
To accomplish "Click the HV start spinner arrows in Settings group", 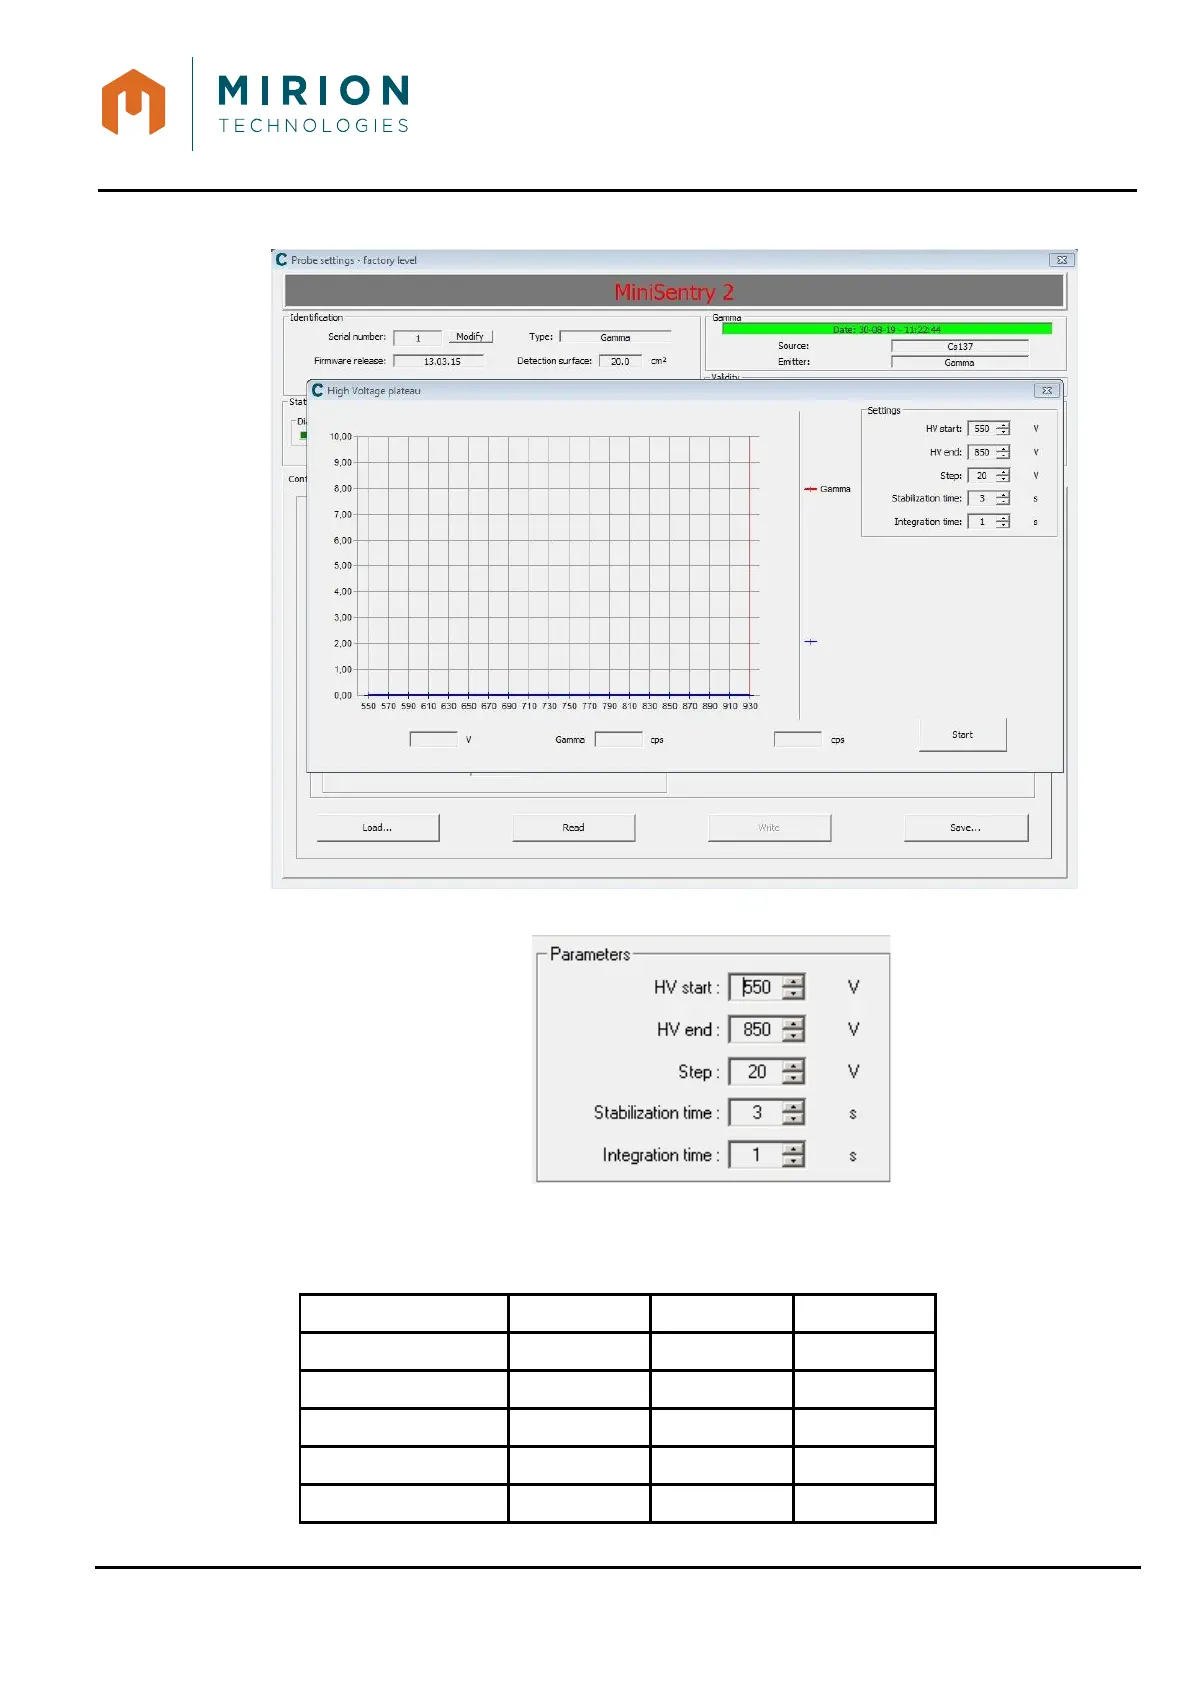I will coord(1003,429).
